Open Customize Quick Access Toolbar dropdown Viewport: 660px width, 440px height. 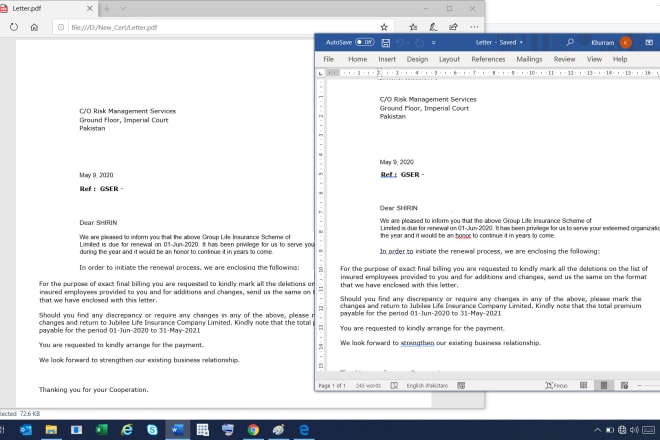click(434, 43)
